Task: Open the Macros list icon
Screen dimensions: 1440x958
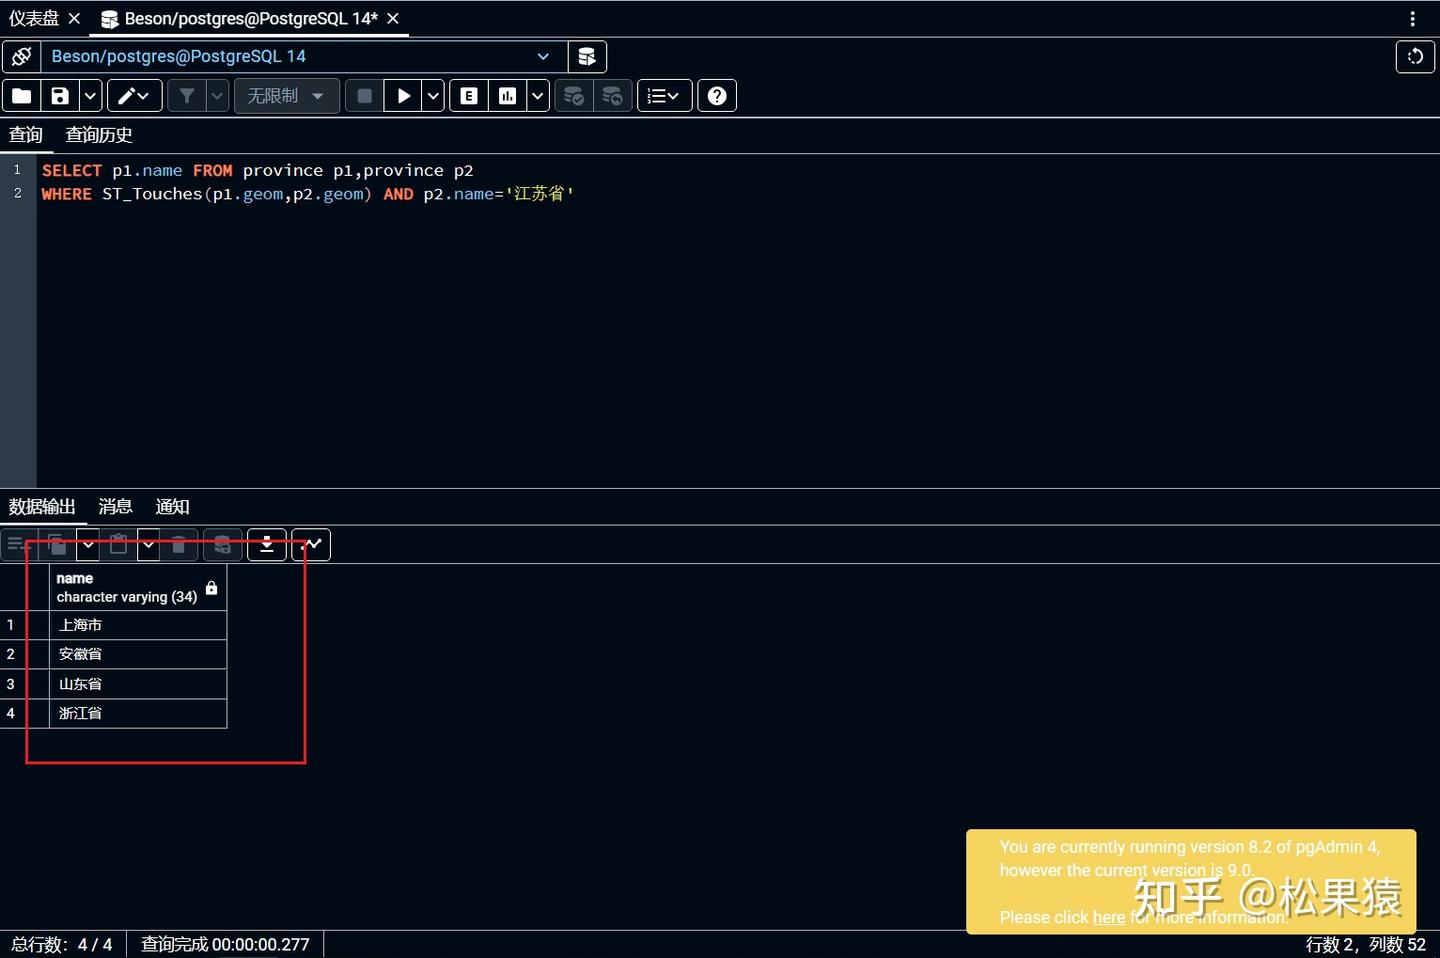Action: pyautogui.click(x=664, y=96)
